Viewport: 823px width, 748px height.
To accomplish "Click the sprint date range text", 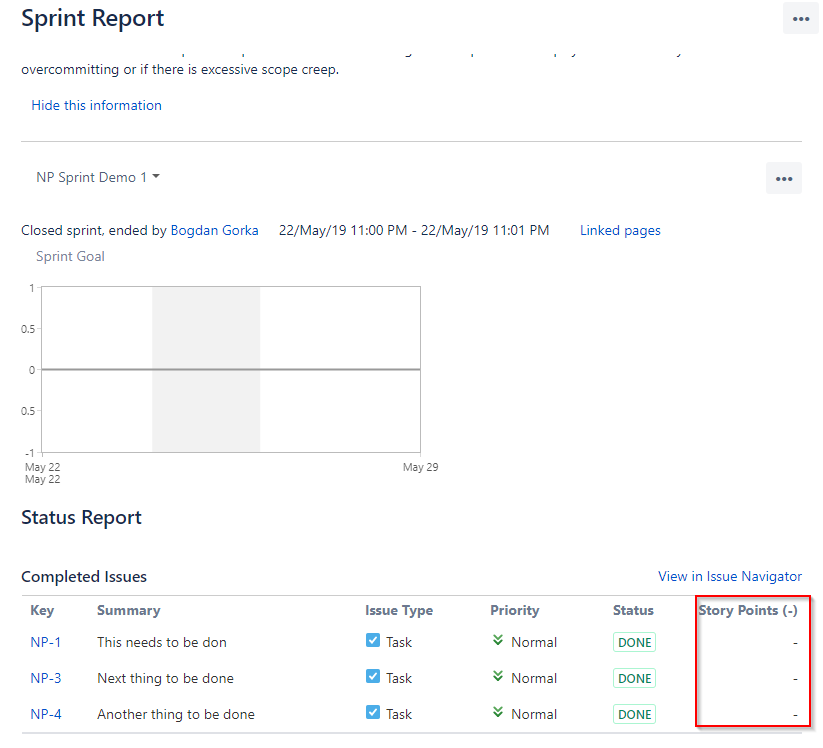I will (414, 230).
